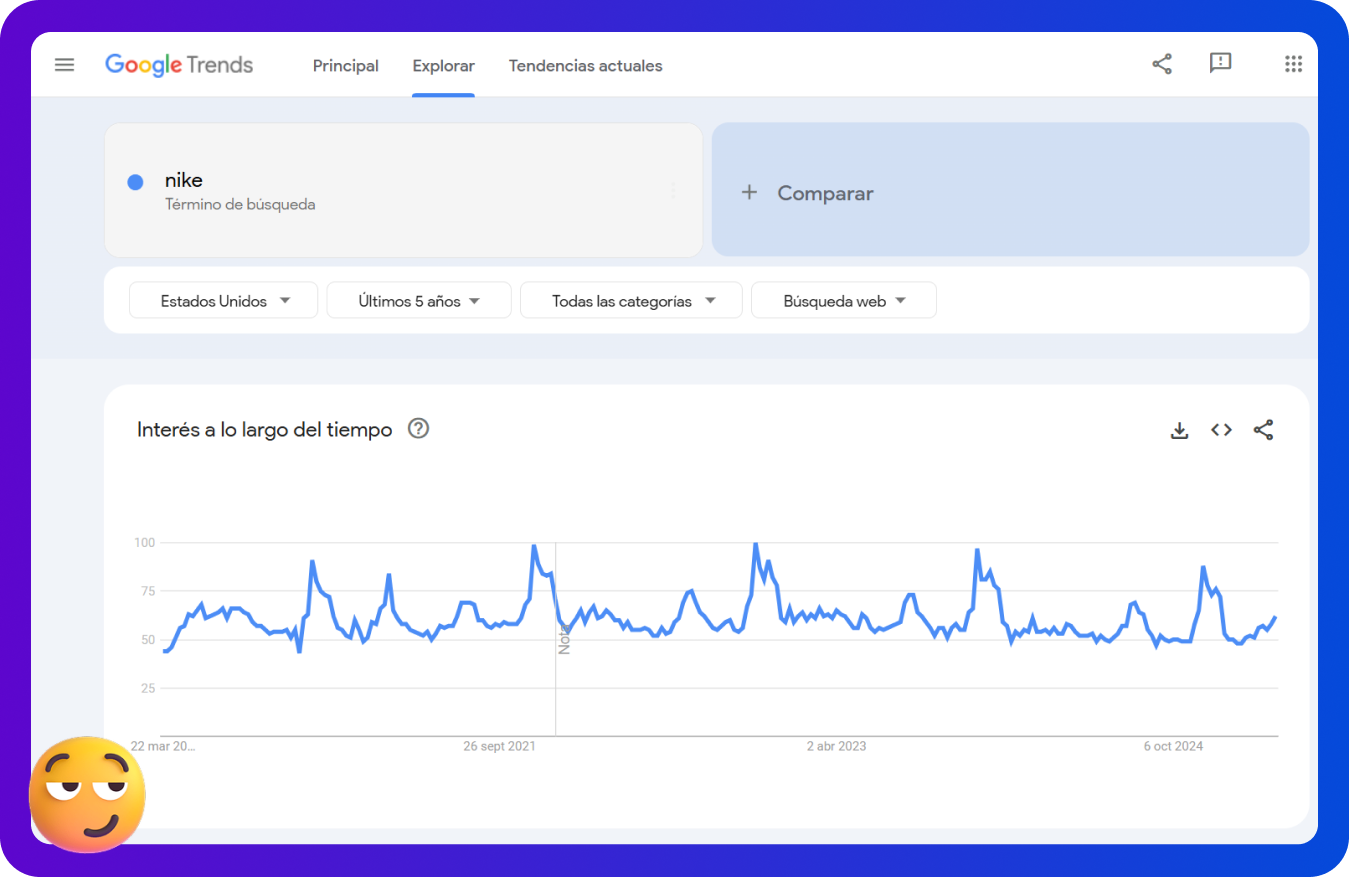Click the nike search term field
This screenshot has width=1349, height=877.
tap(403, 190)
